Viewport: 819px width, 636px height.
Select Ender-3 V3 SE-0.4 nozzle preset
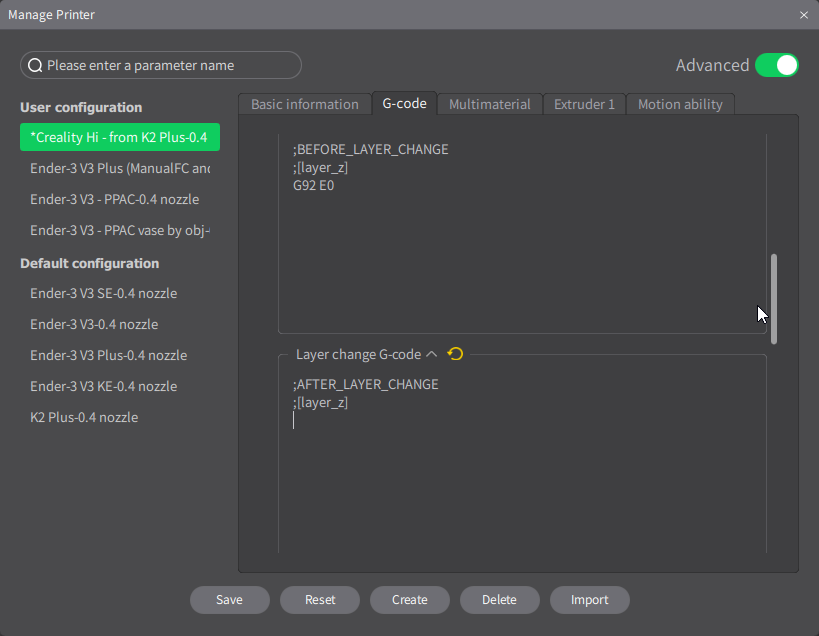pos(104,294)
